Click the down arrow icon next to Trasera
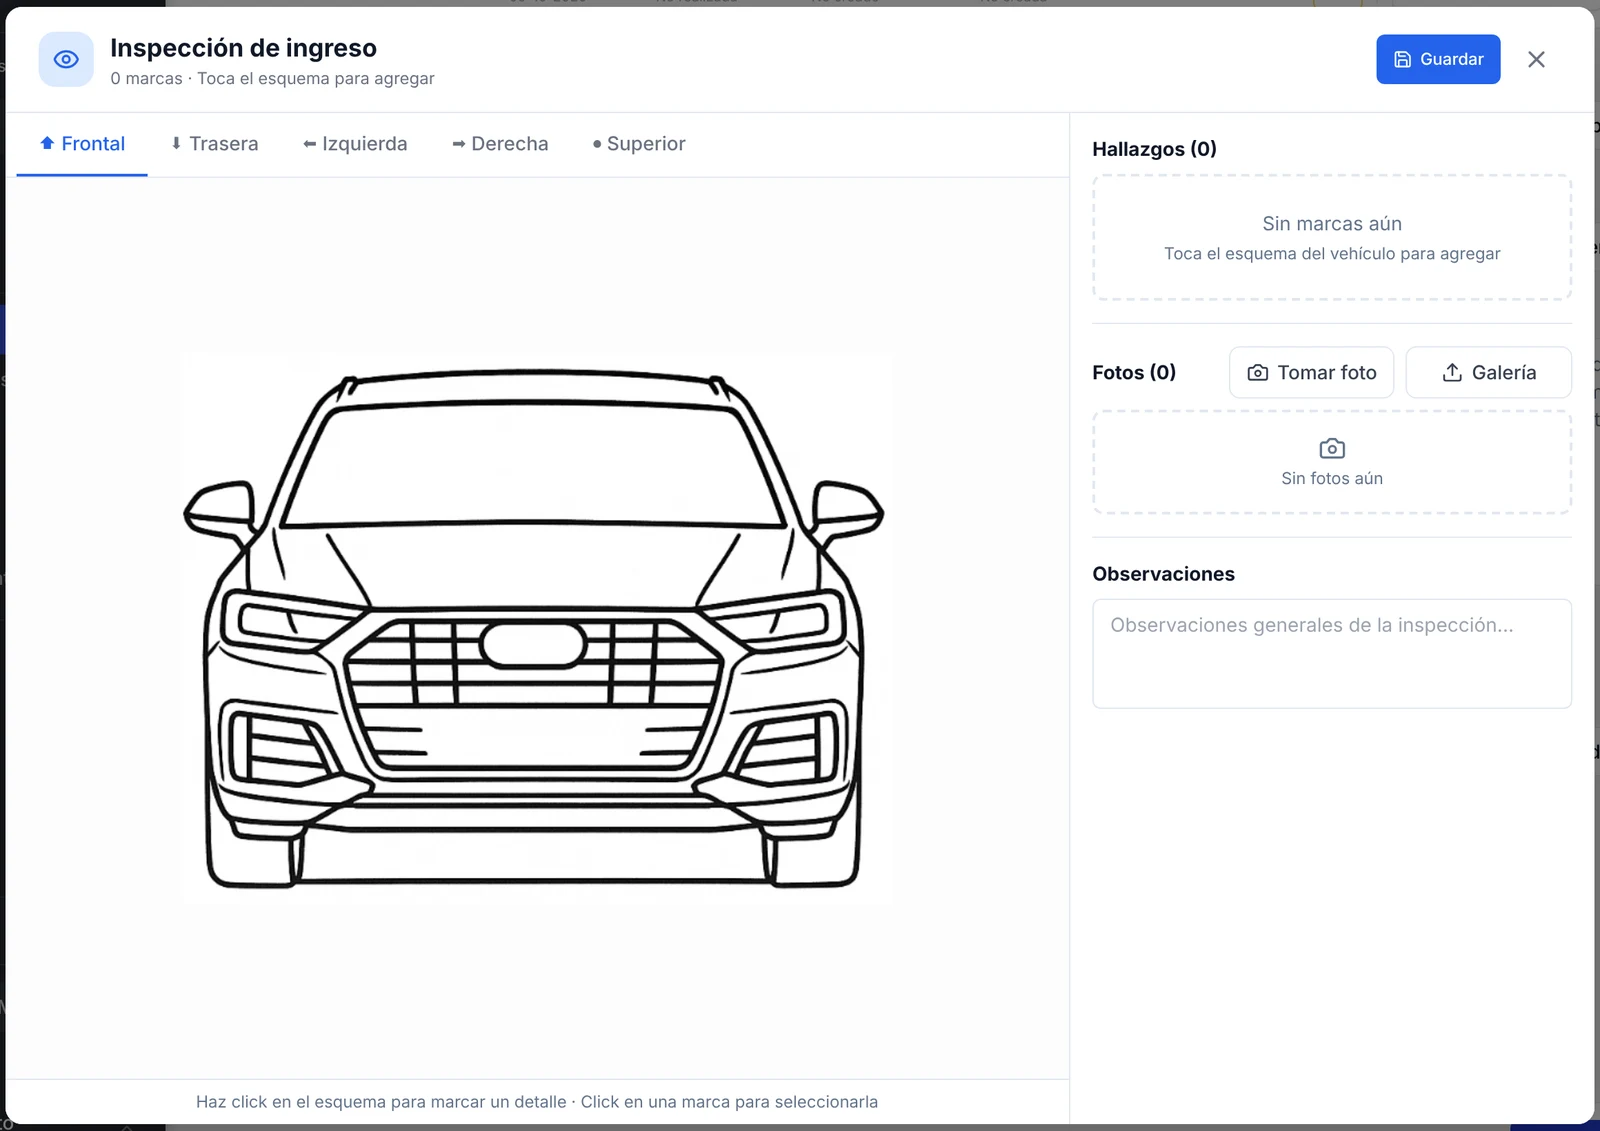Viewport: 1600px width, 1131px height. point(176,144)
